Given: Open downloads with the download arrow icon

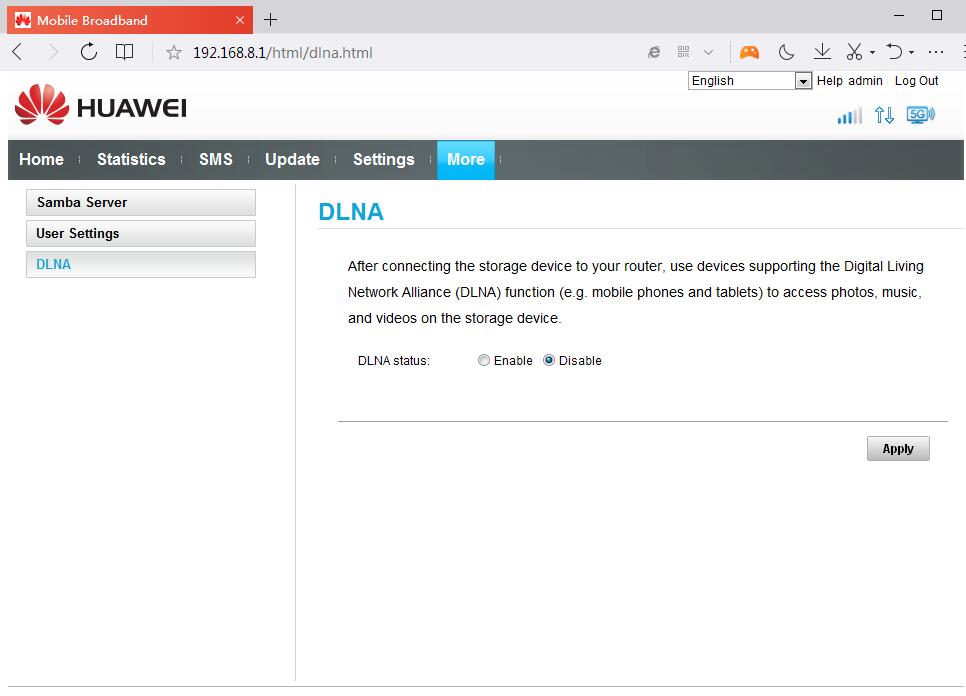Looking at the screenshot, I should coord(822,52).
